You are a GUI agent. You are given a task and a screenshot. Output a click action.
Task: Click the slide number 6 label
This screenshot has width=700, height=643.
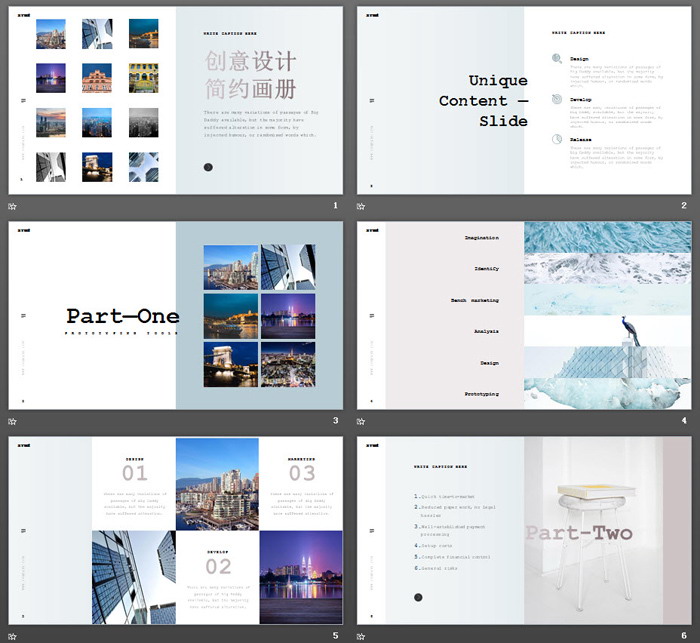point(684,635)
